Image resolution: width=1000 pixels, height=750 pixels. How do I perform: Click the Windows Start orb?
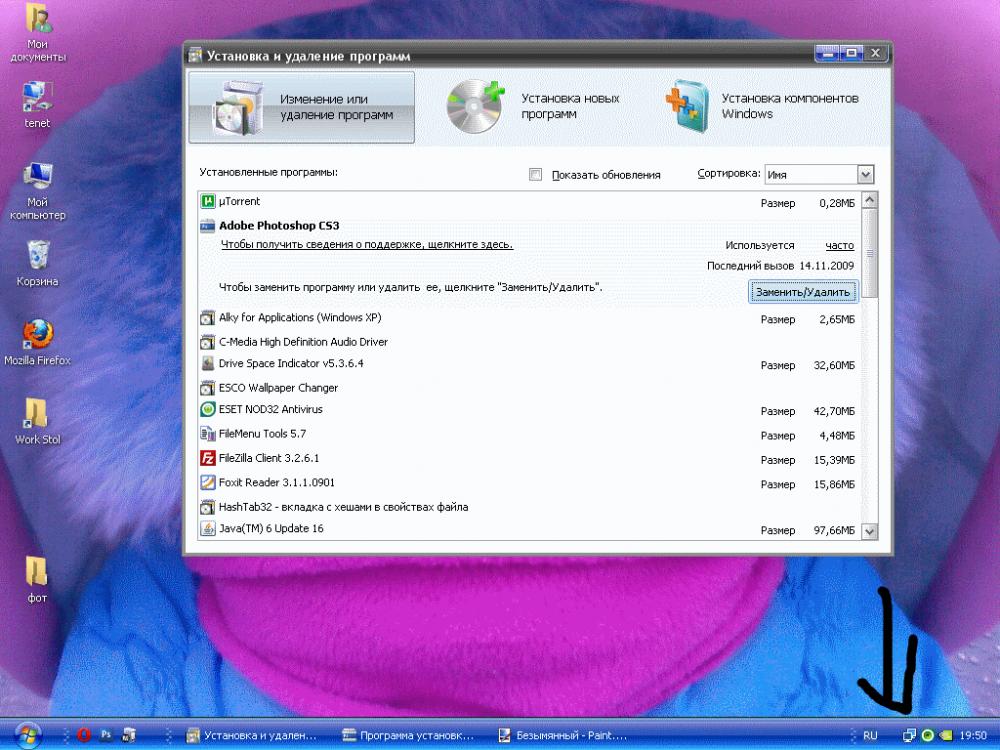[26, 735]
